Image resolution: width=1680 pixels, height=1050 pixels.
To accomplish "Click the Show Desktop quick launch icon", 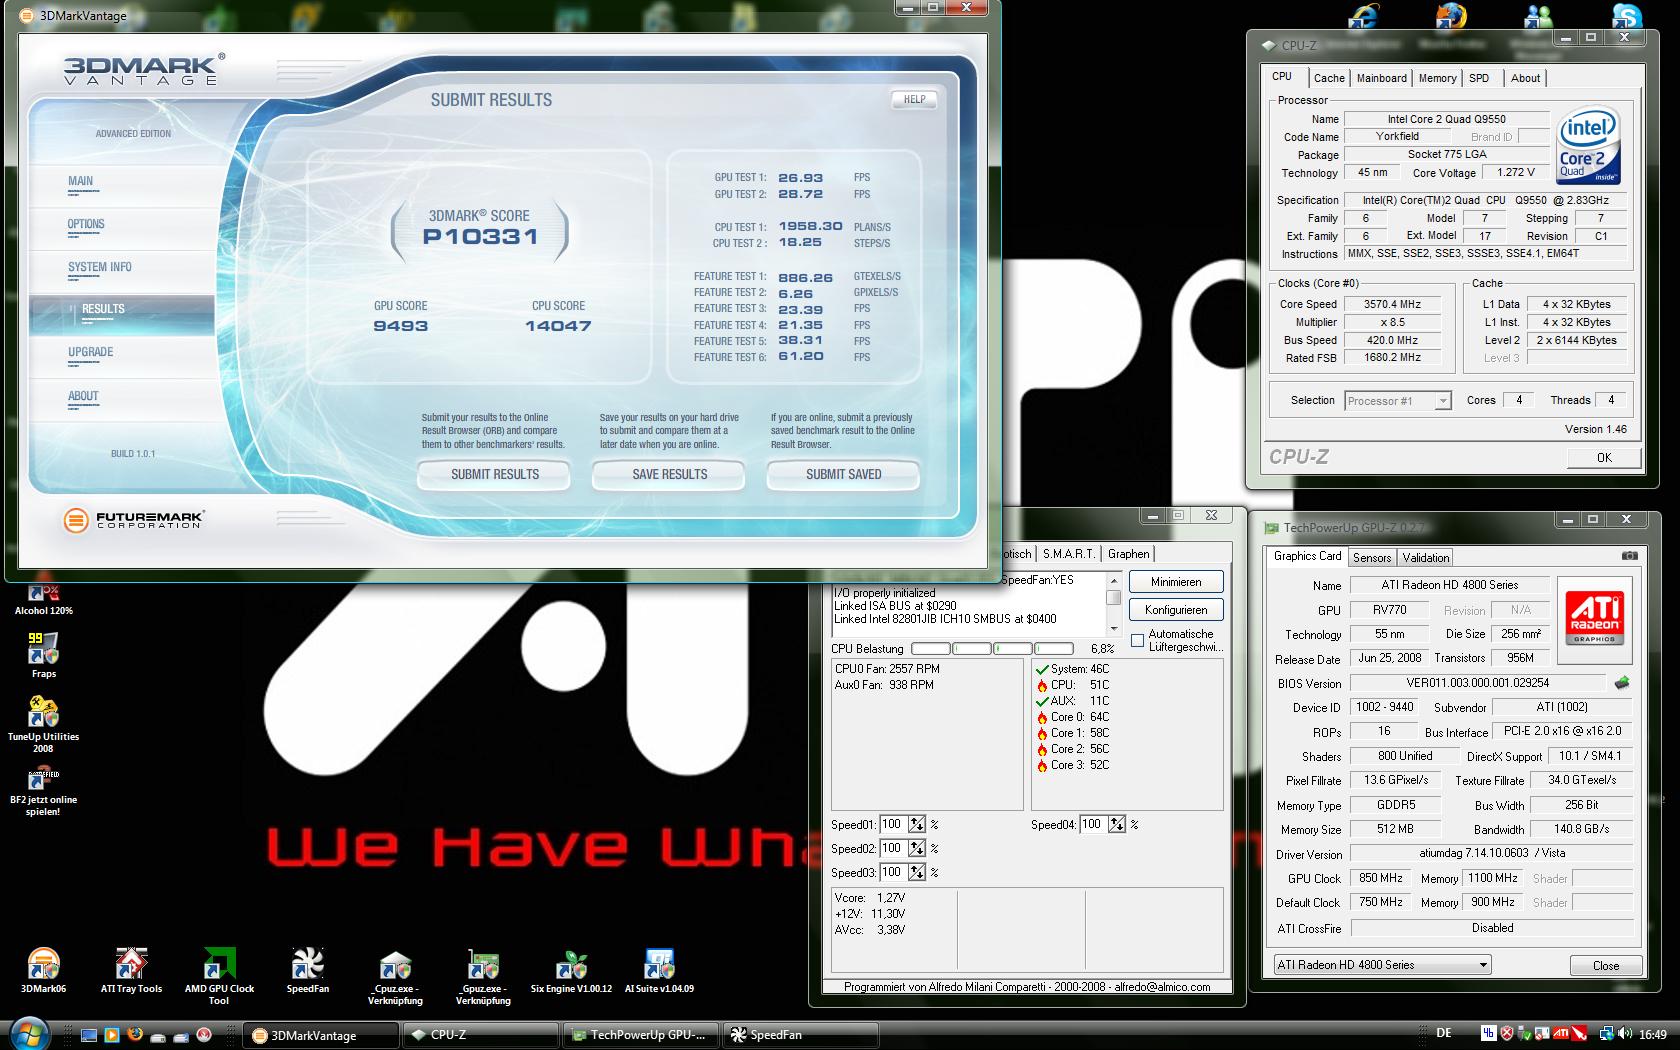I will (x=89, y=1035).
